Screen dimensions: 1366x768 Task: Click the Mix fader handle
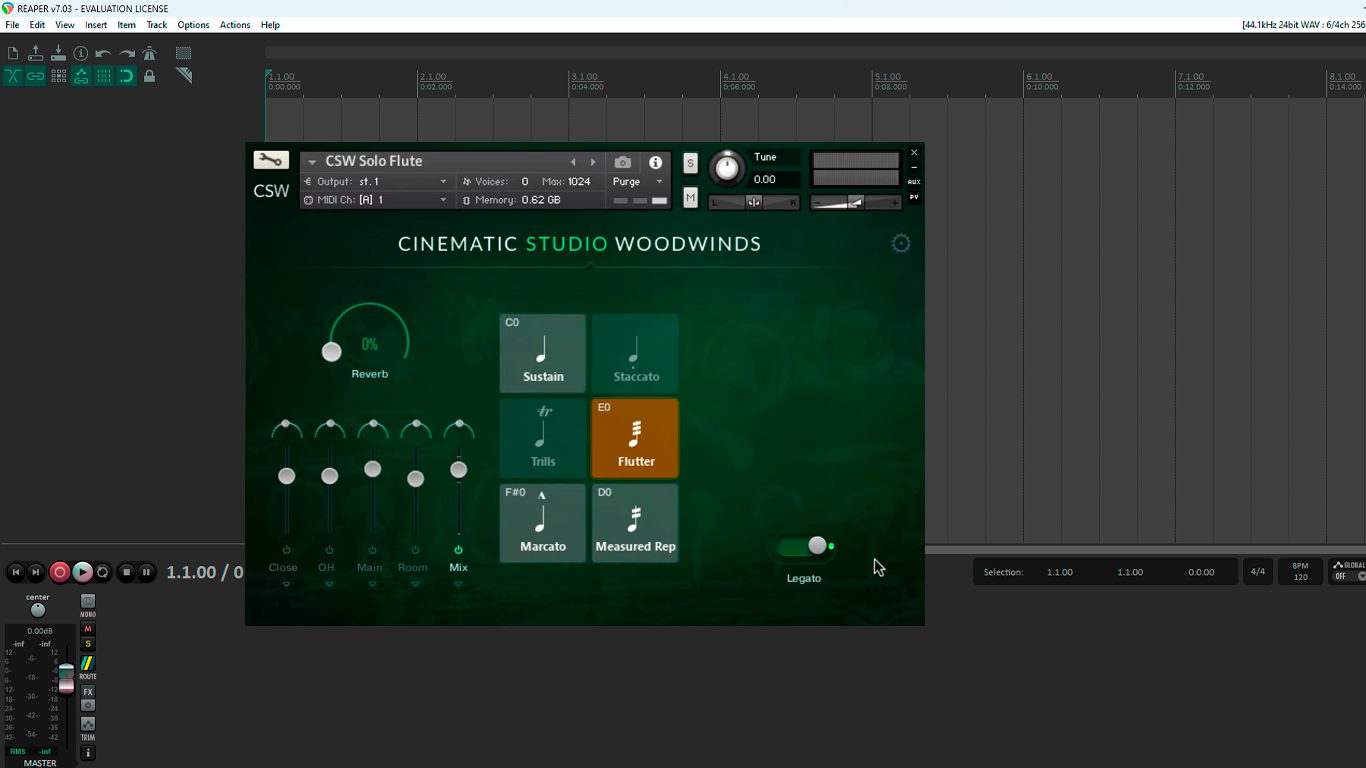point(459,470)
